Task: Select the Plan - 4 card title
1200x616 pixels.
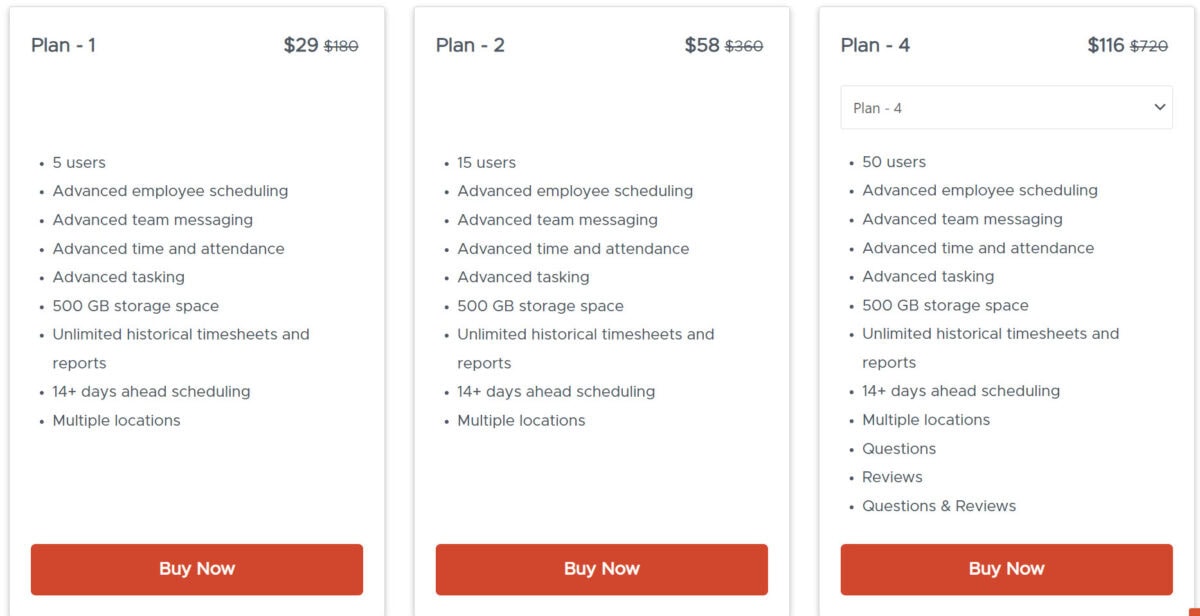Action: pyautogui.click(x=874, y=45)
